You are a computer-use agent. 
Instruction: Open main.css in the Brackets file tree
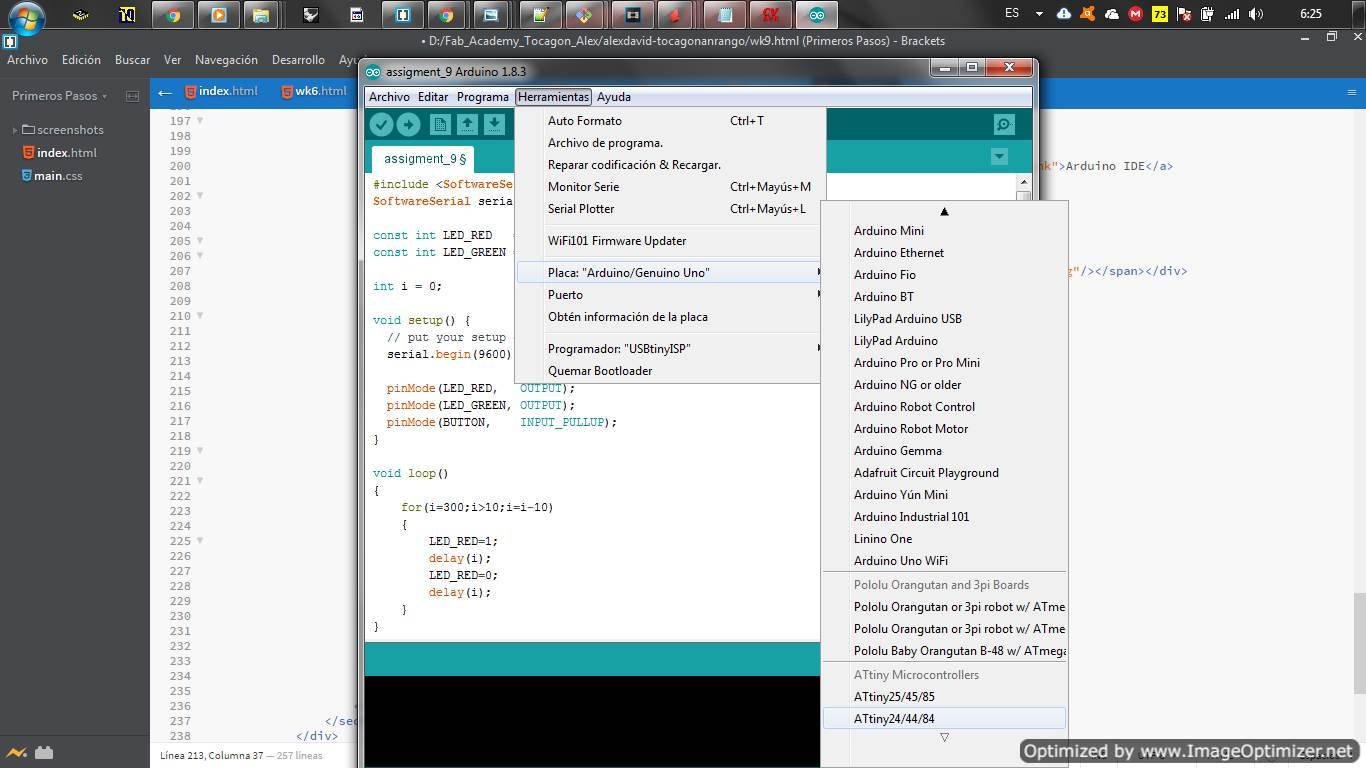point(58,176)
